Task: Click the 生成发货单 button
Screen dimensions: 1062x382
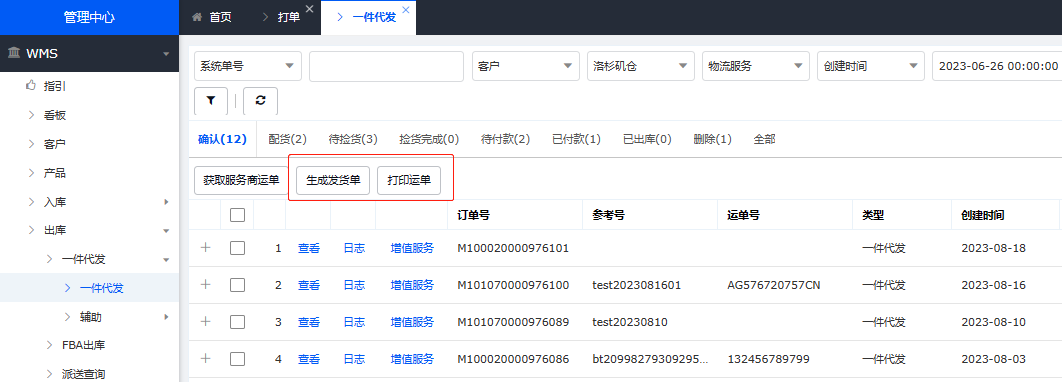Action: click(x=333, y=181)
